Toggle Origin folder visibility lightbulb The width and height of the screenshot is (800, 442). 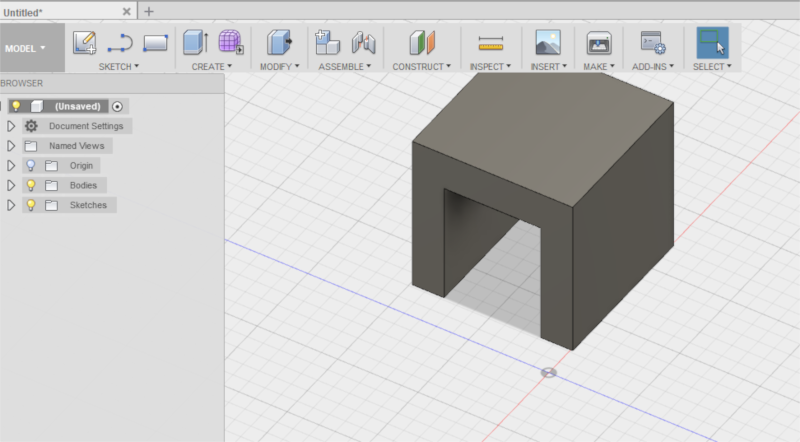(x=31, y=165)
